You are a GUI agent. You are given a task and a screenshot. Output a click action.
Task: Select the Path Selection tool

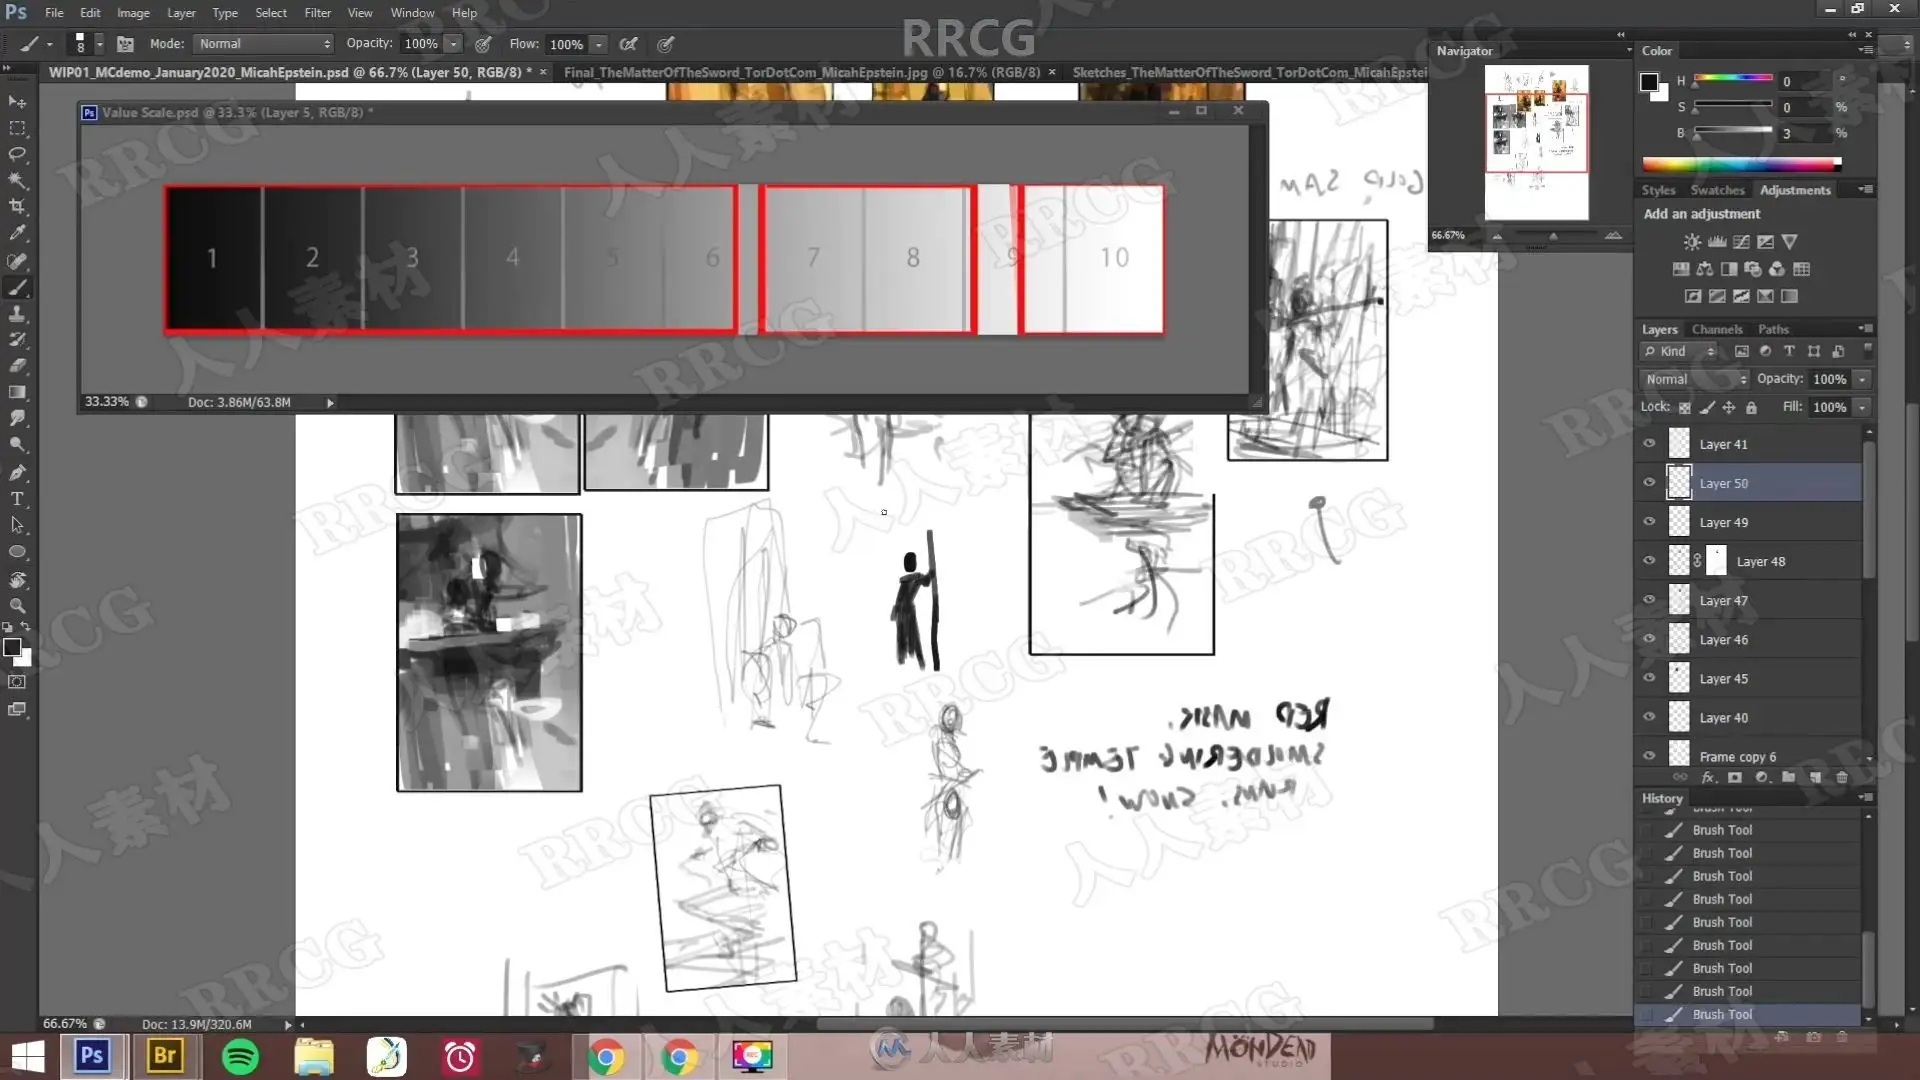[x=17, y=525]
